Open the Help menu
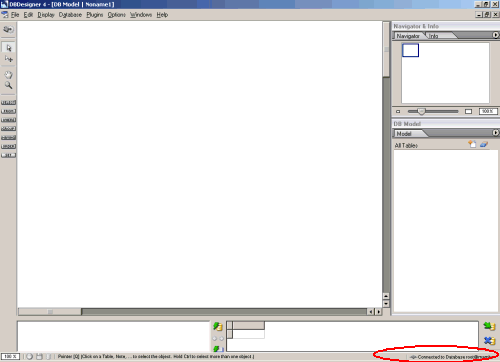The height and width of the screenshot is (362, 500). coord(162,15)
